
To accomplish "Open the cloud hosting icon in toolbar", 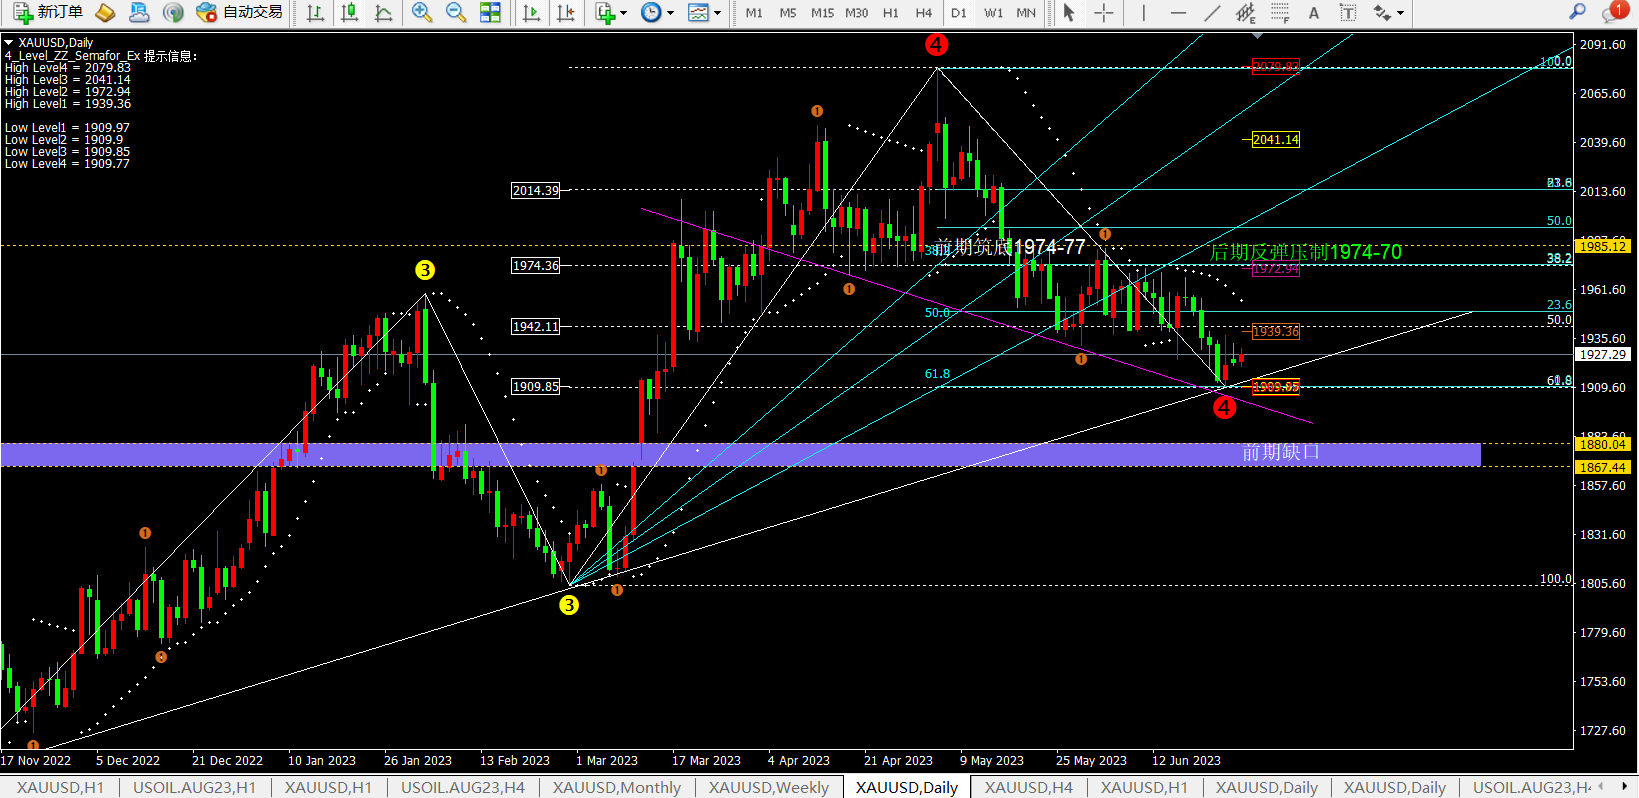I will pyautogui.click(x=139, y=12).
